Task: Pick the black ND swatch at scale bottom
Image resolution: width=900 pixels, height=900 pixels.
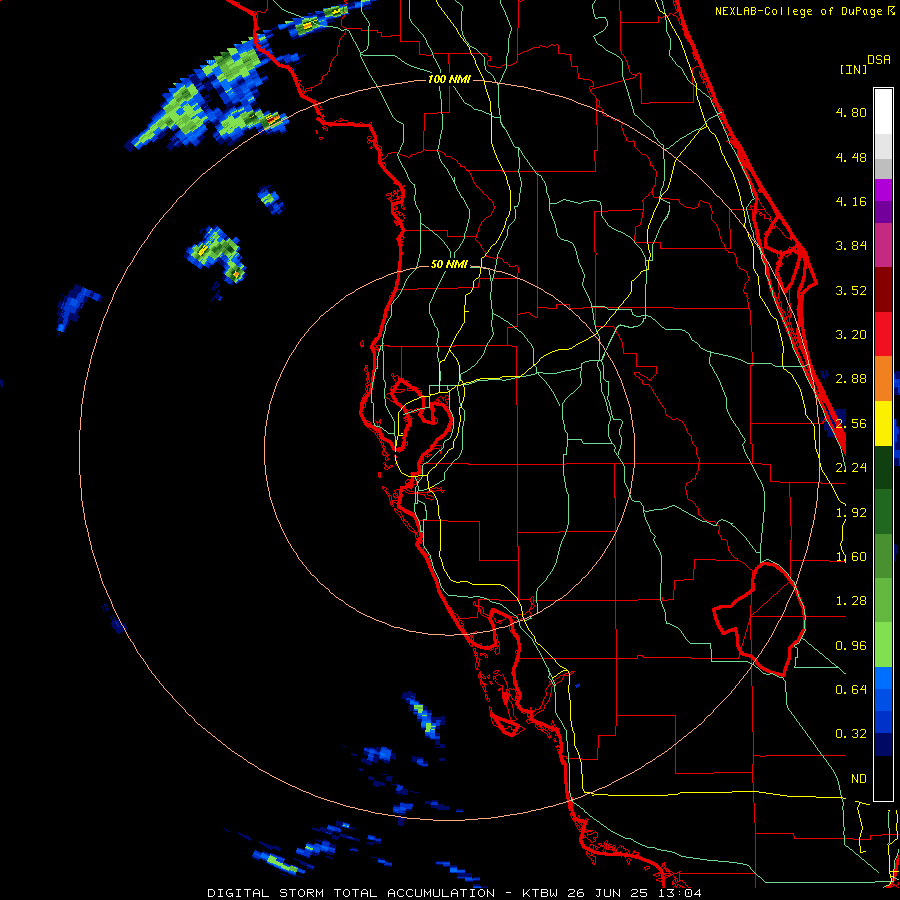Action: (883, 778)
